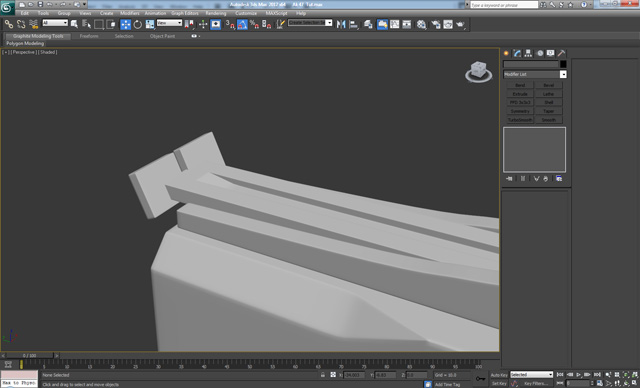Switch to the Freeform ribbon tab

tap(89, 36)
